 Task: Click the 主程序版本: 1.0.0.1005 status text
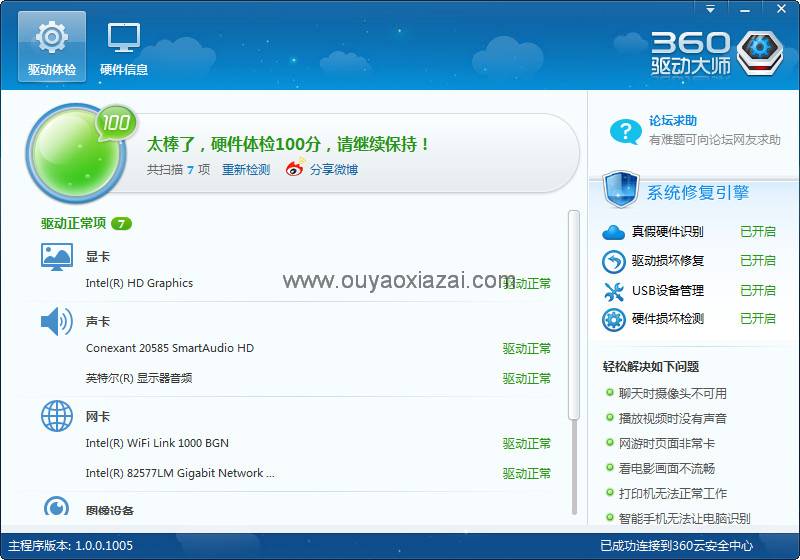tap(70, 546)
